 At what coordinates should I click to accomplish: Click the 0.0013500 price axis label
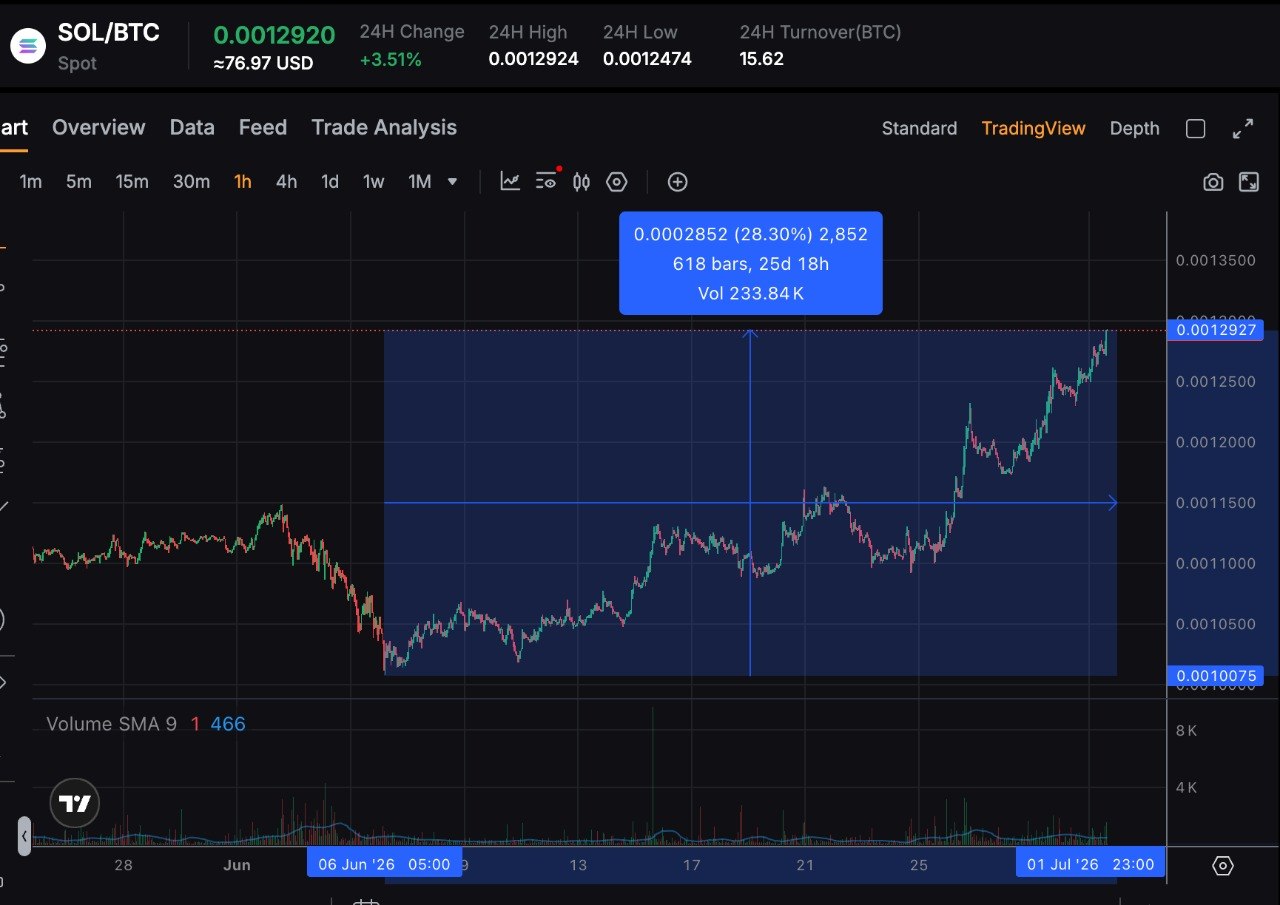tap(1216, 260)
